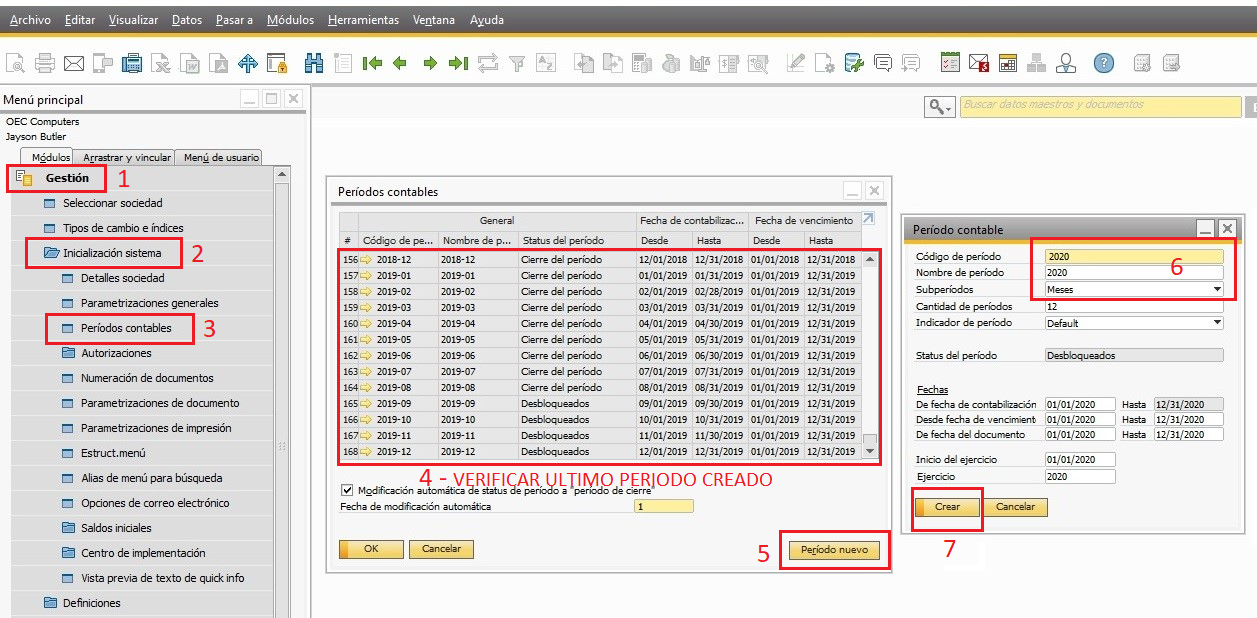Image resolution: width=1257 pixels, height=618 pixels.
Task: Click the Código de período input field
Action: pos(1133,257)
